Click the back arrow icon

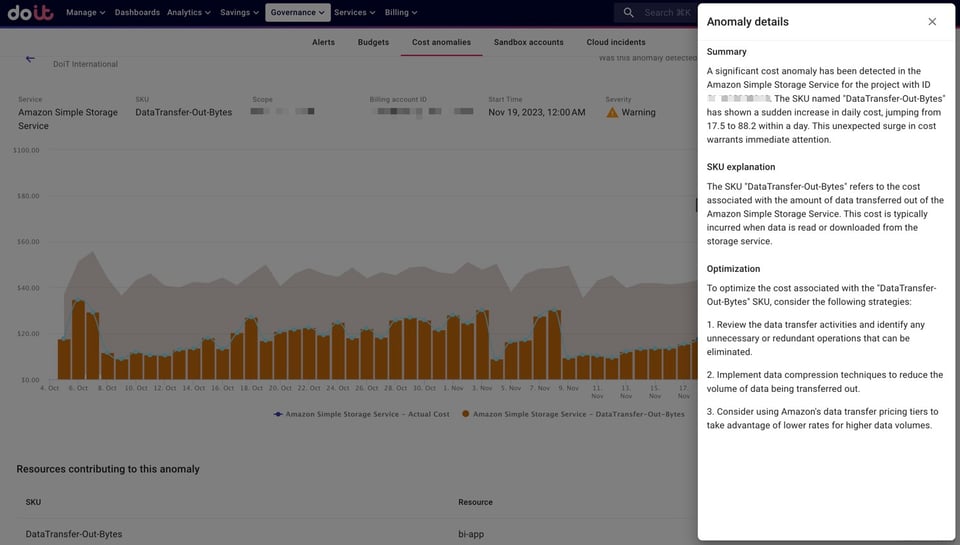[30, 59]
